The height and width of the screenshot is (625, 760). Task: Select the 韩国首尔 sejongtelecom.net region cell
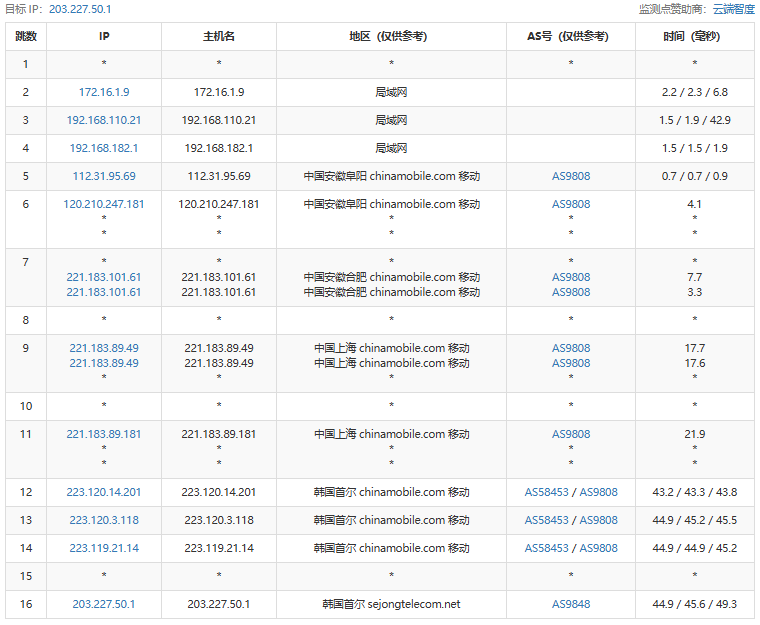(x=392, y=605)
